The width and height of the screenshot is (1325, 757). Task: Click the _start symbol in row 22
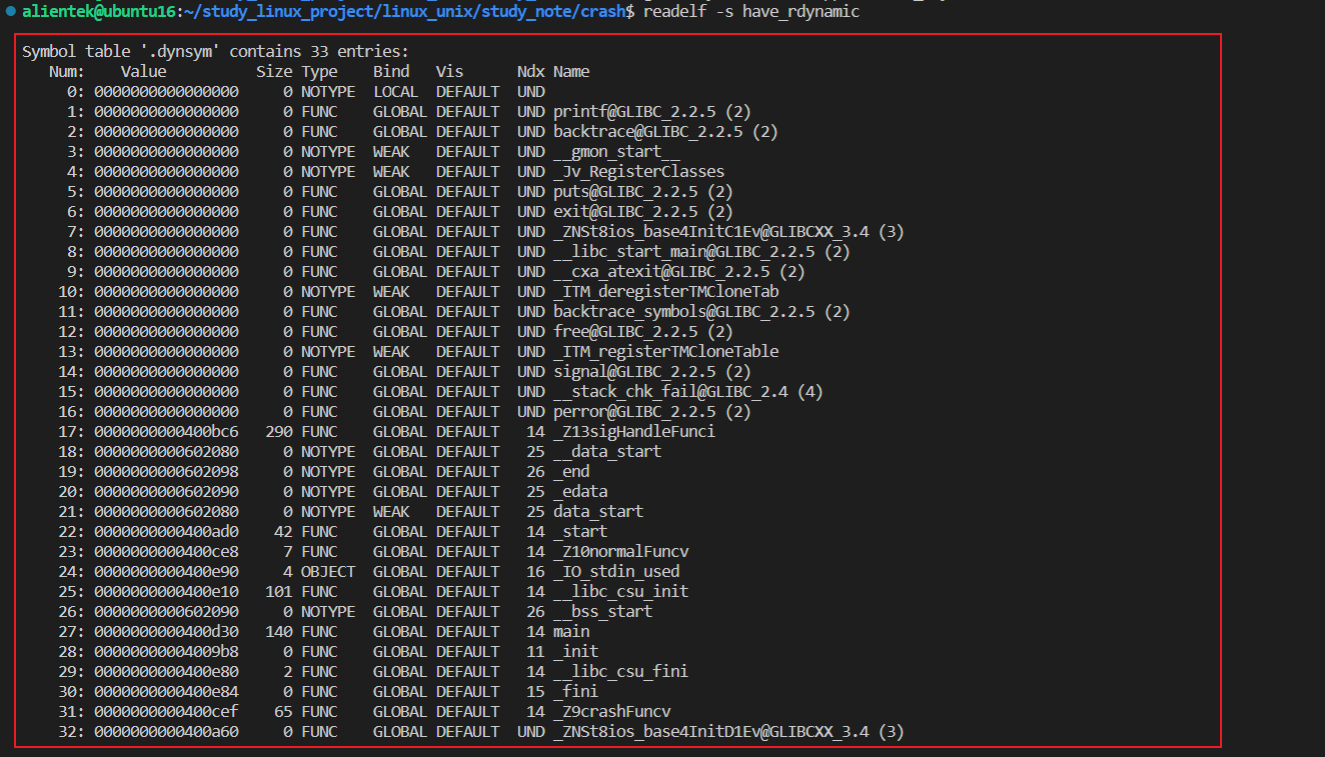pyautogui.click(x=580, y=531)
